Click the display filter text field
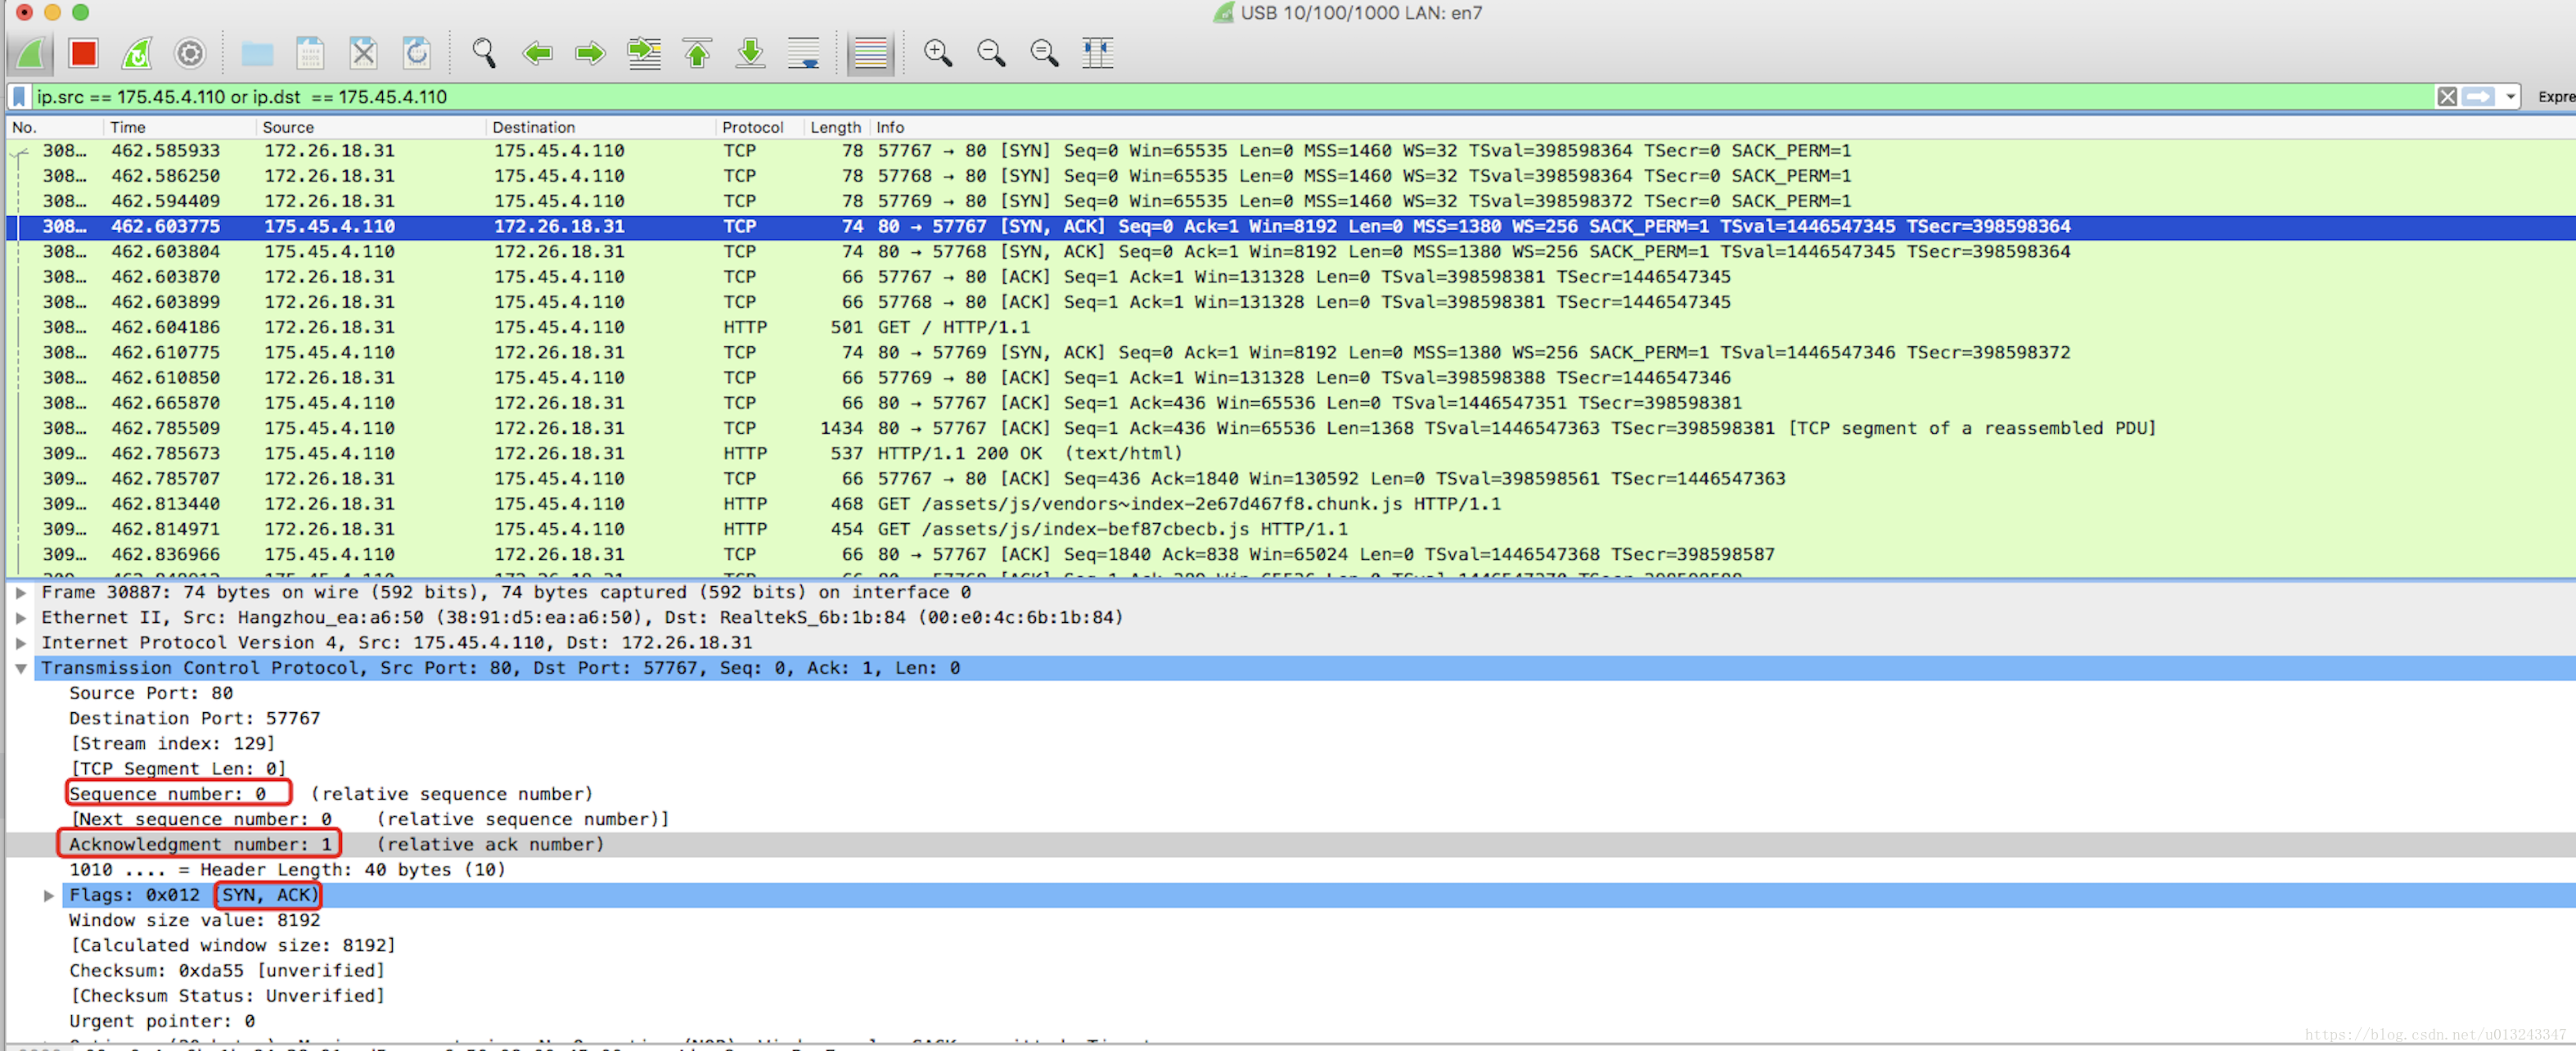This screenshot has width=2576, height=1051. coord(1200,97)
